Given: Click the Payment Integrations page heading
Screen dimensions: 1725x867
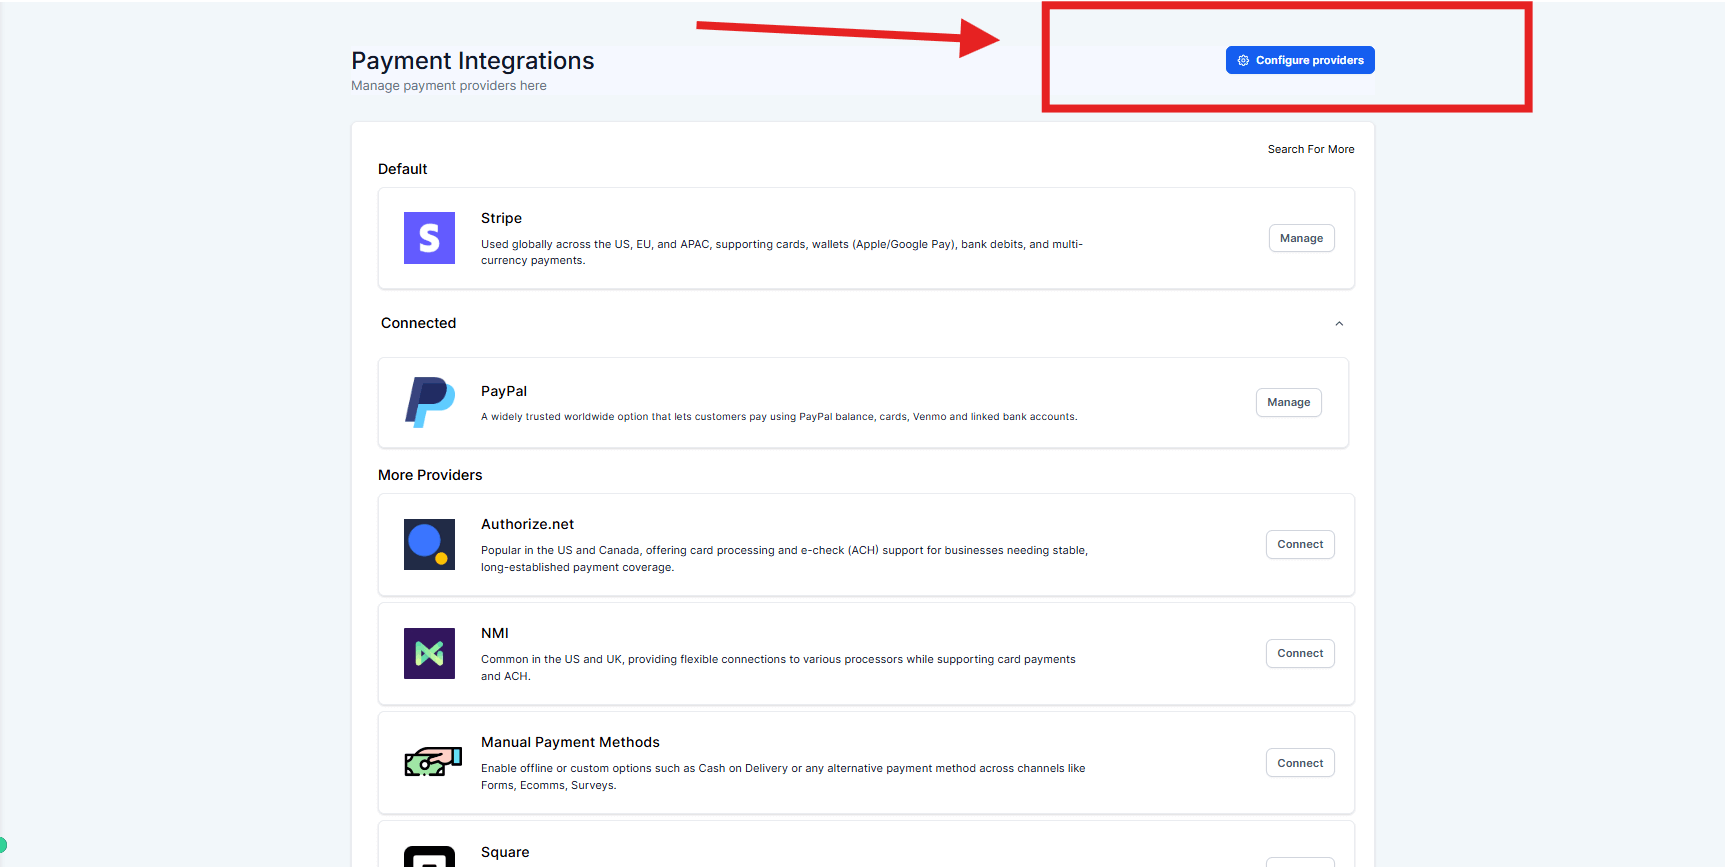Looking at the screenshot, I should tap(472, 61).
